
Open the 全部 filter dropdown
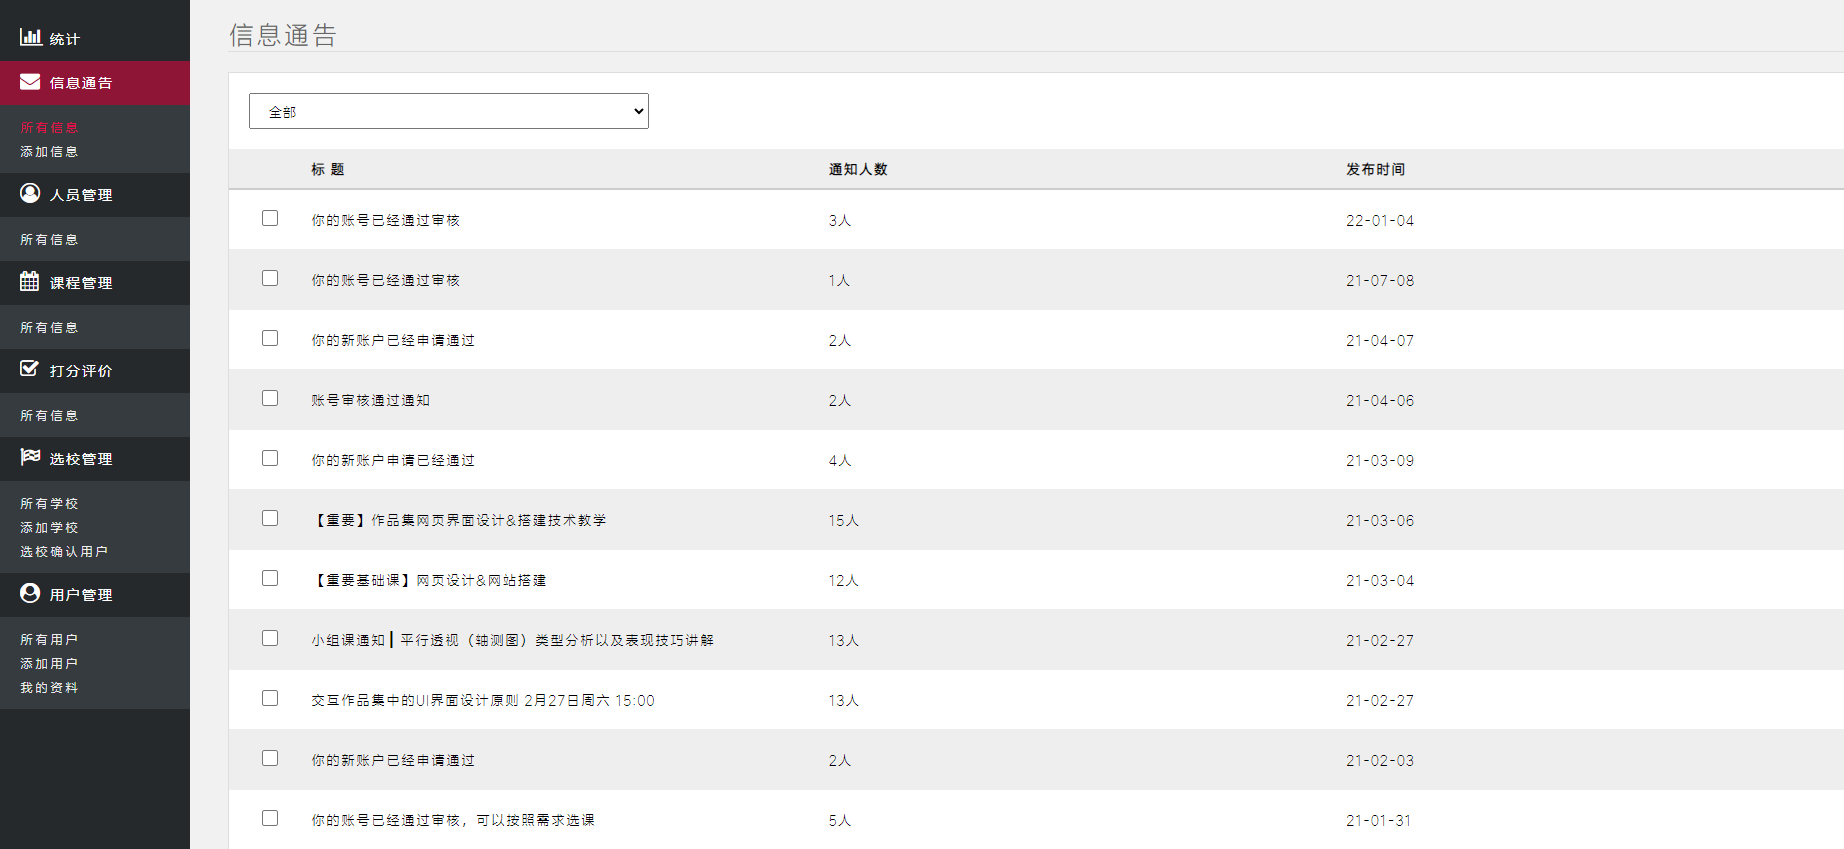pyautogui.click(x=449, y=111)
